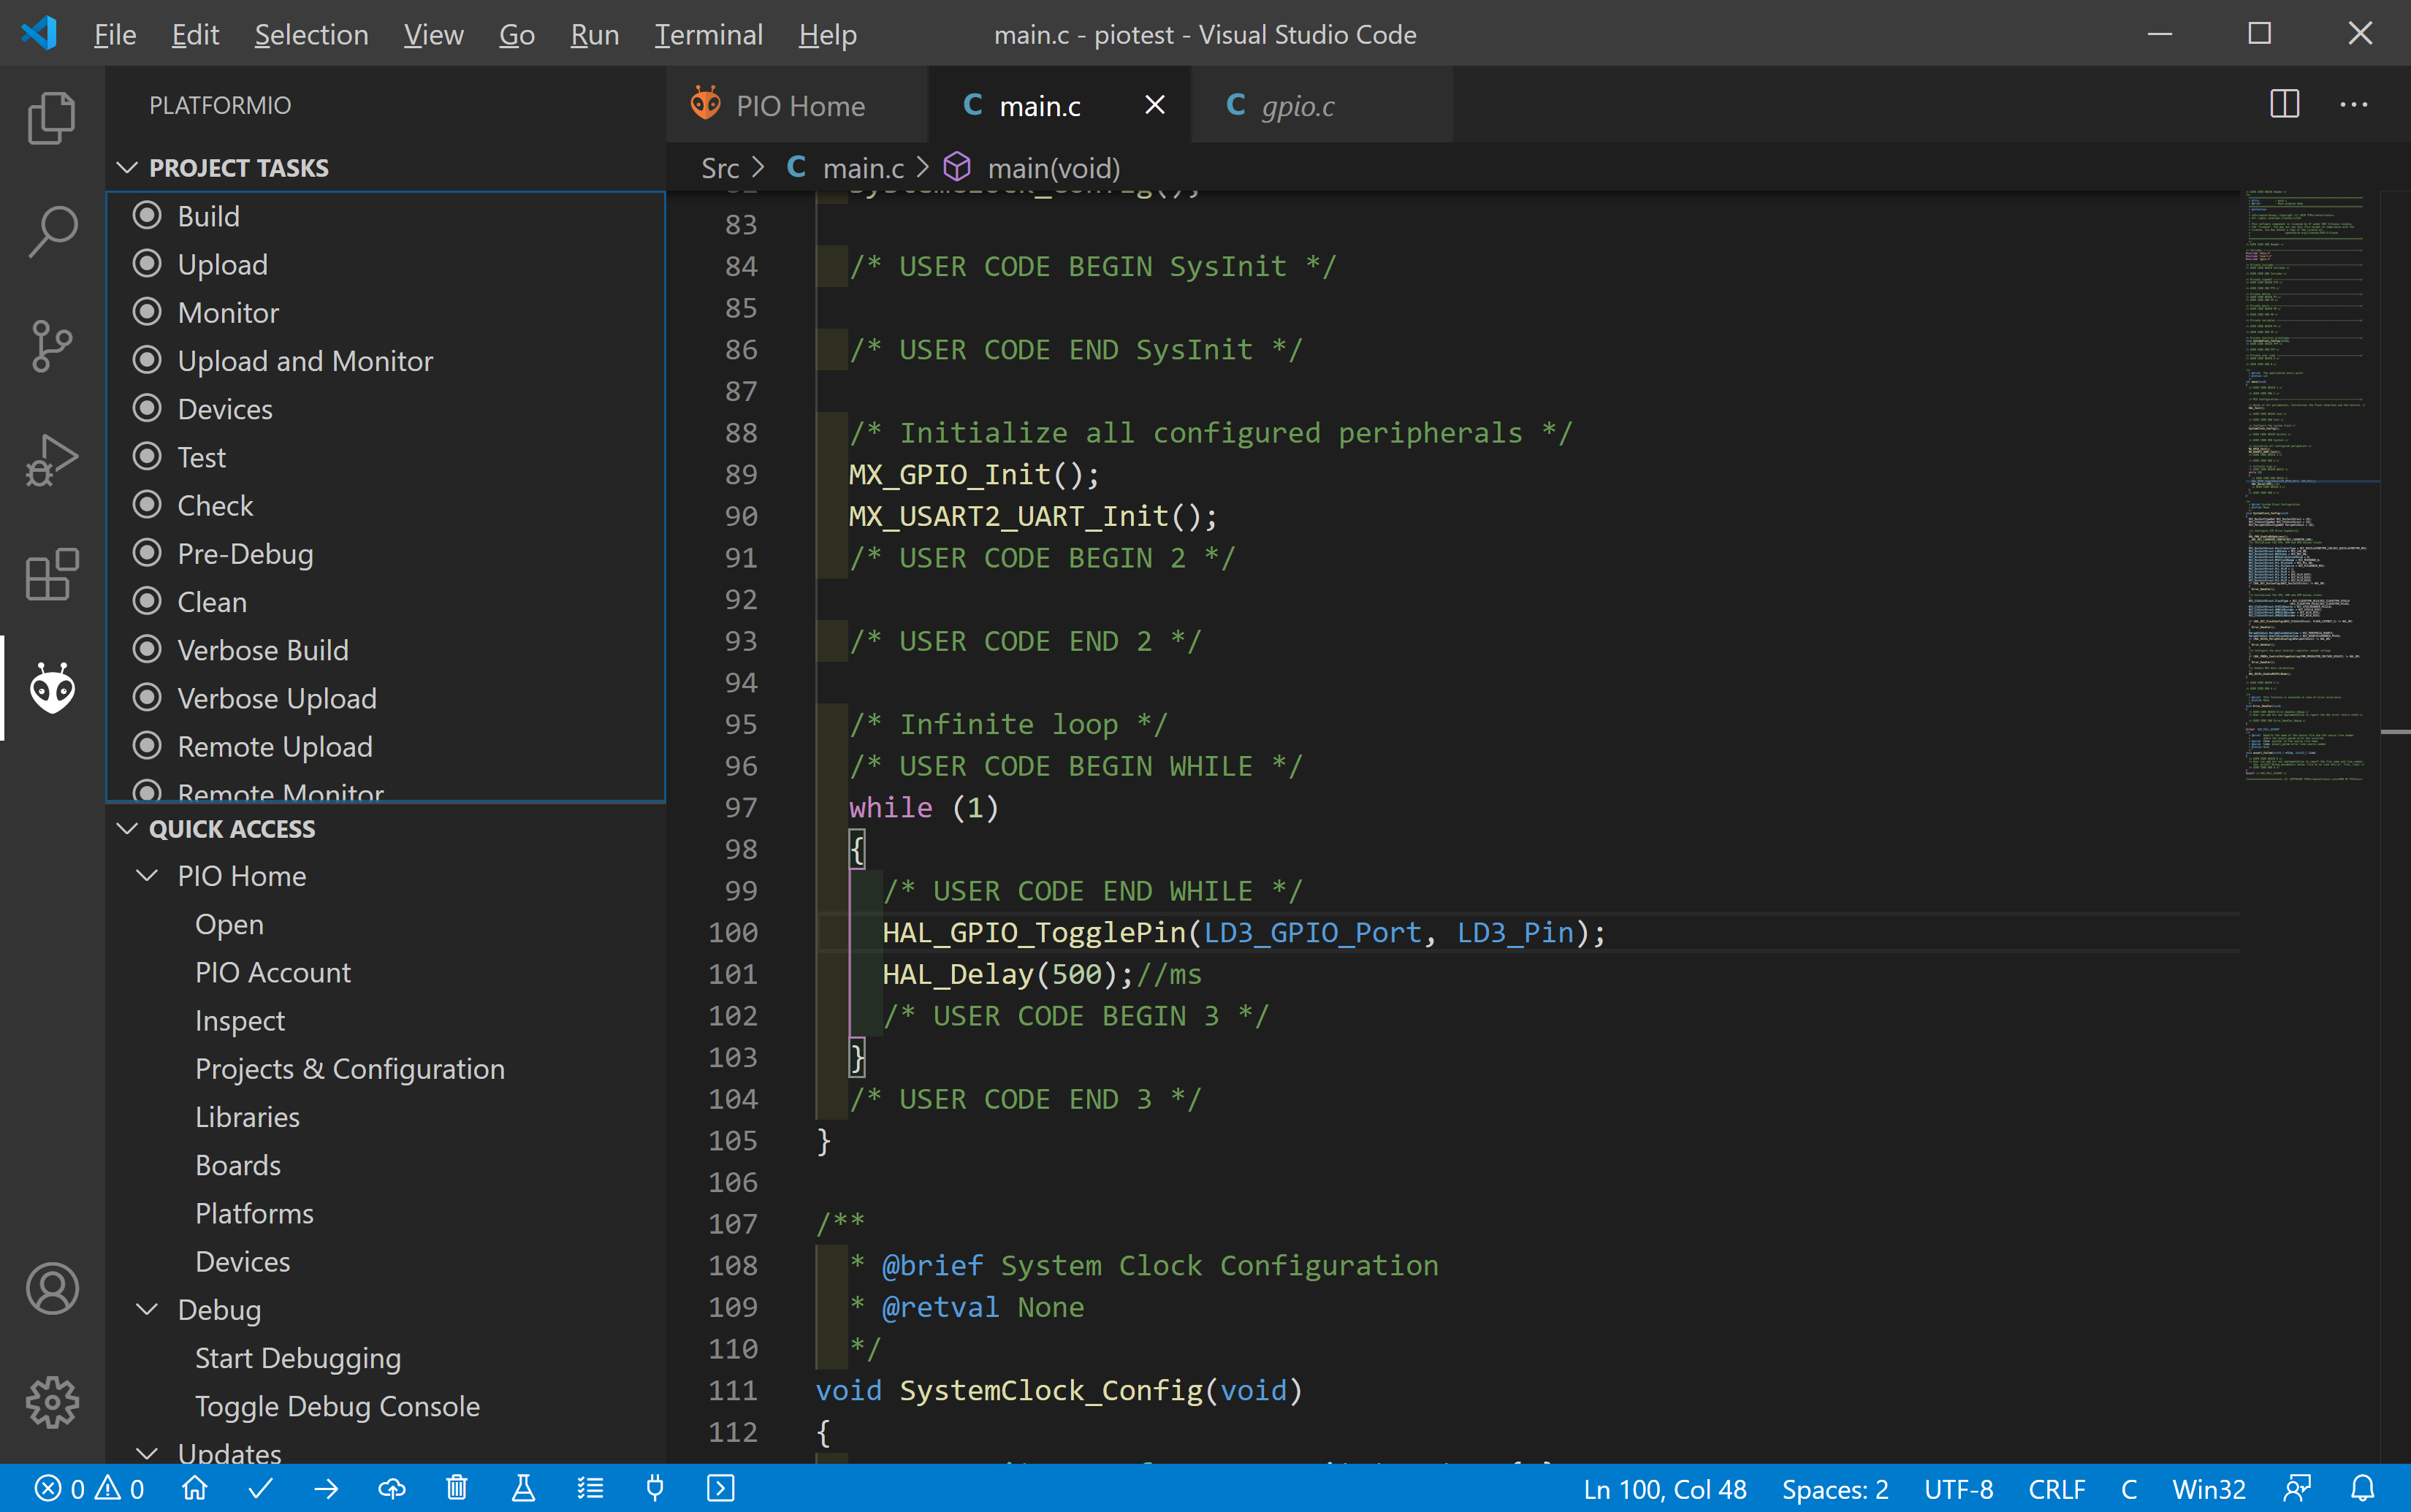The height and width of the screenshot is (1512, 2411).
Task: Open the File menu
Action: click(114, 34)
